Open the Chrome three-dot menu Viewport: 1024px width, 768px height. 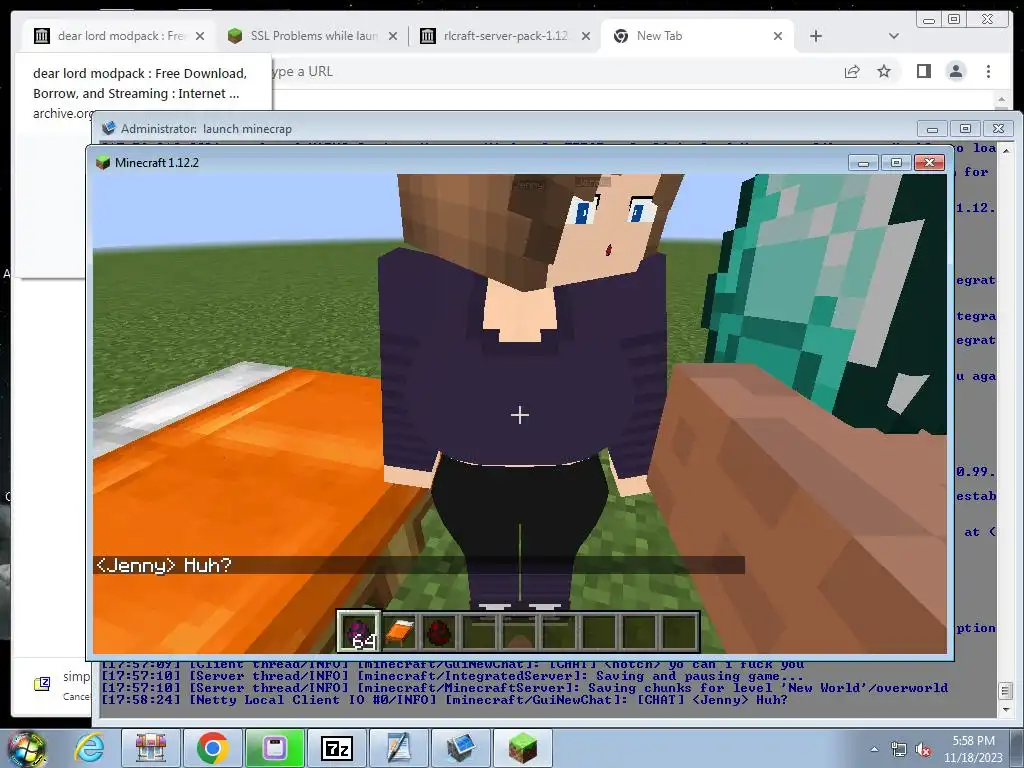pyautogui.click(x=988, y=71)
